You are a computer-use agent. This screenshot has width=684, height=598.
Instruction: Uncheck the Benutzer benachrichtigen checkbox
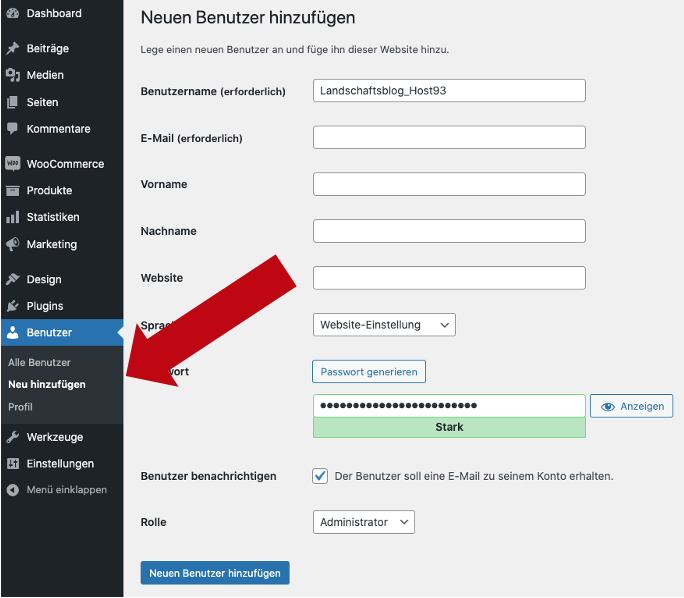coord(320,475)
